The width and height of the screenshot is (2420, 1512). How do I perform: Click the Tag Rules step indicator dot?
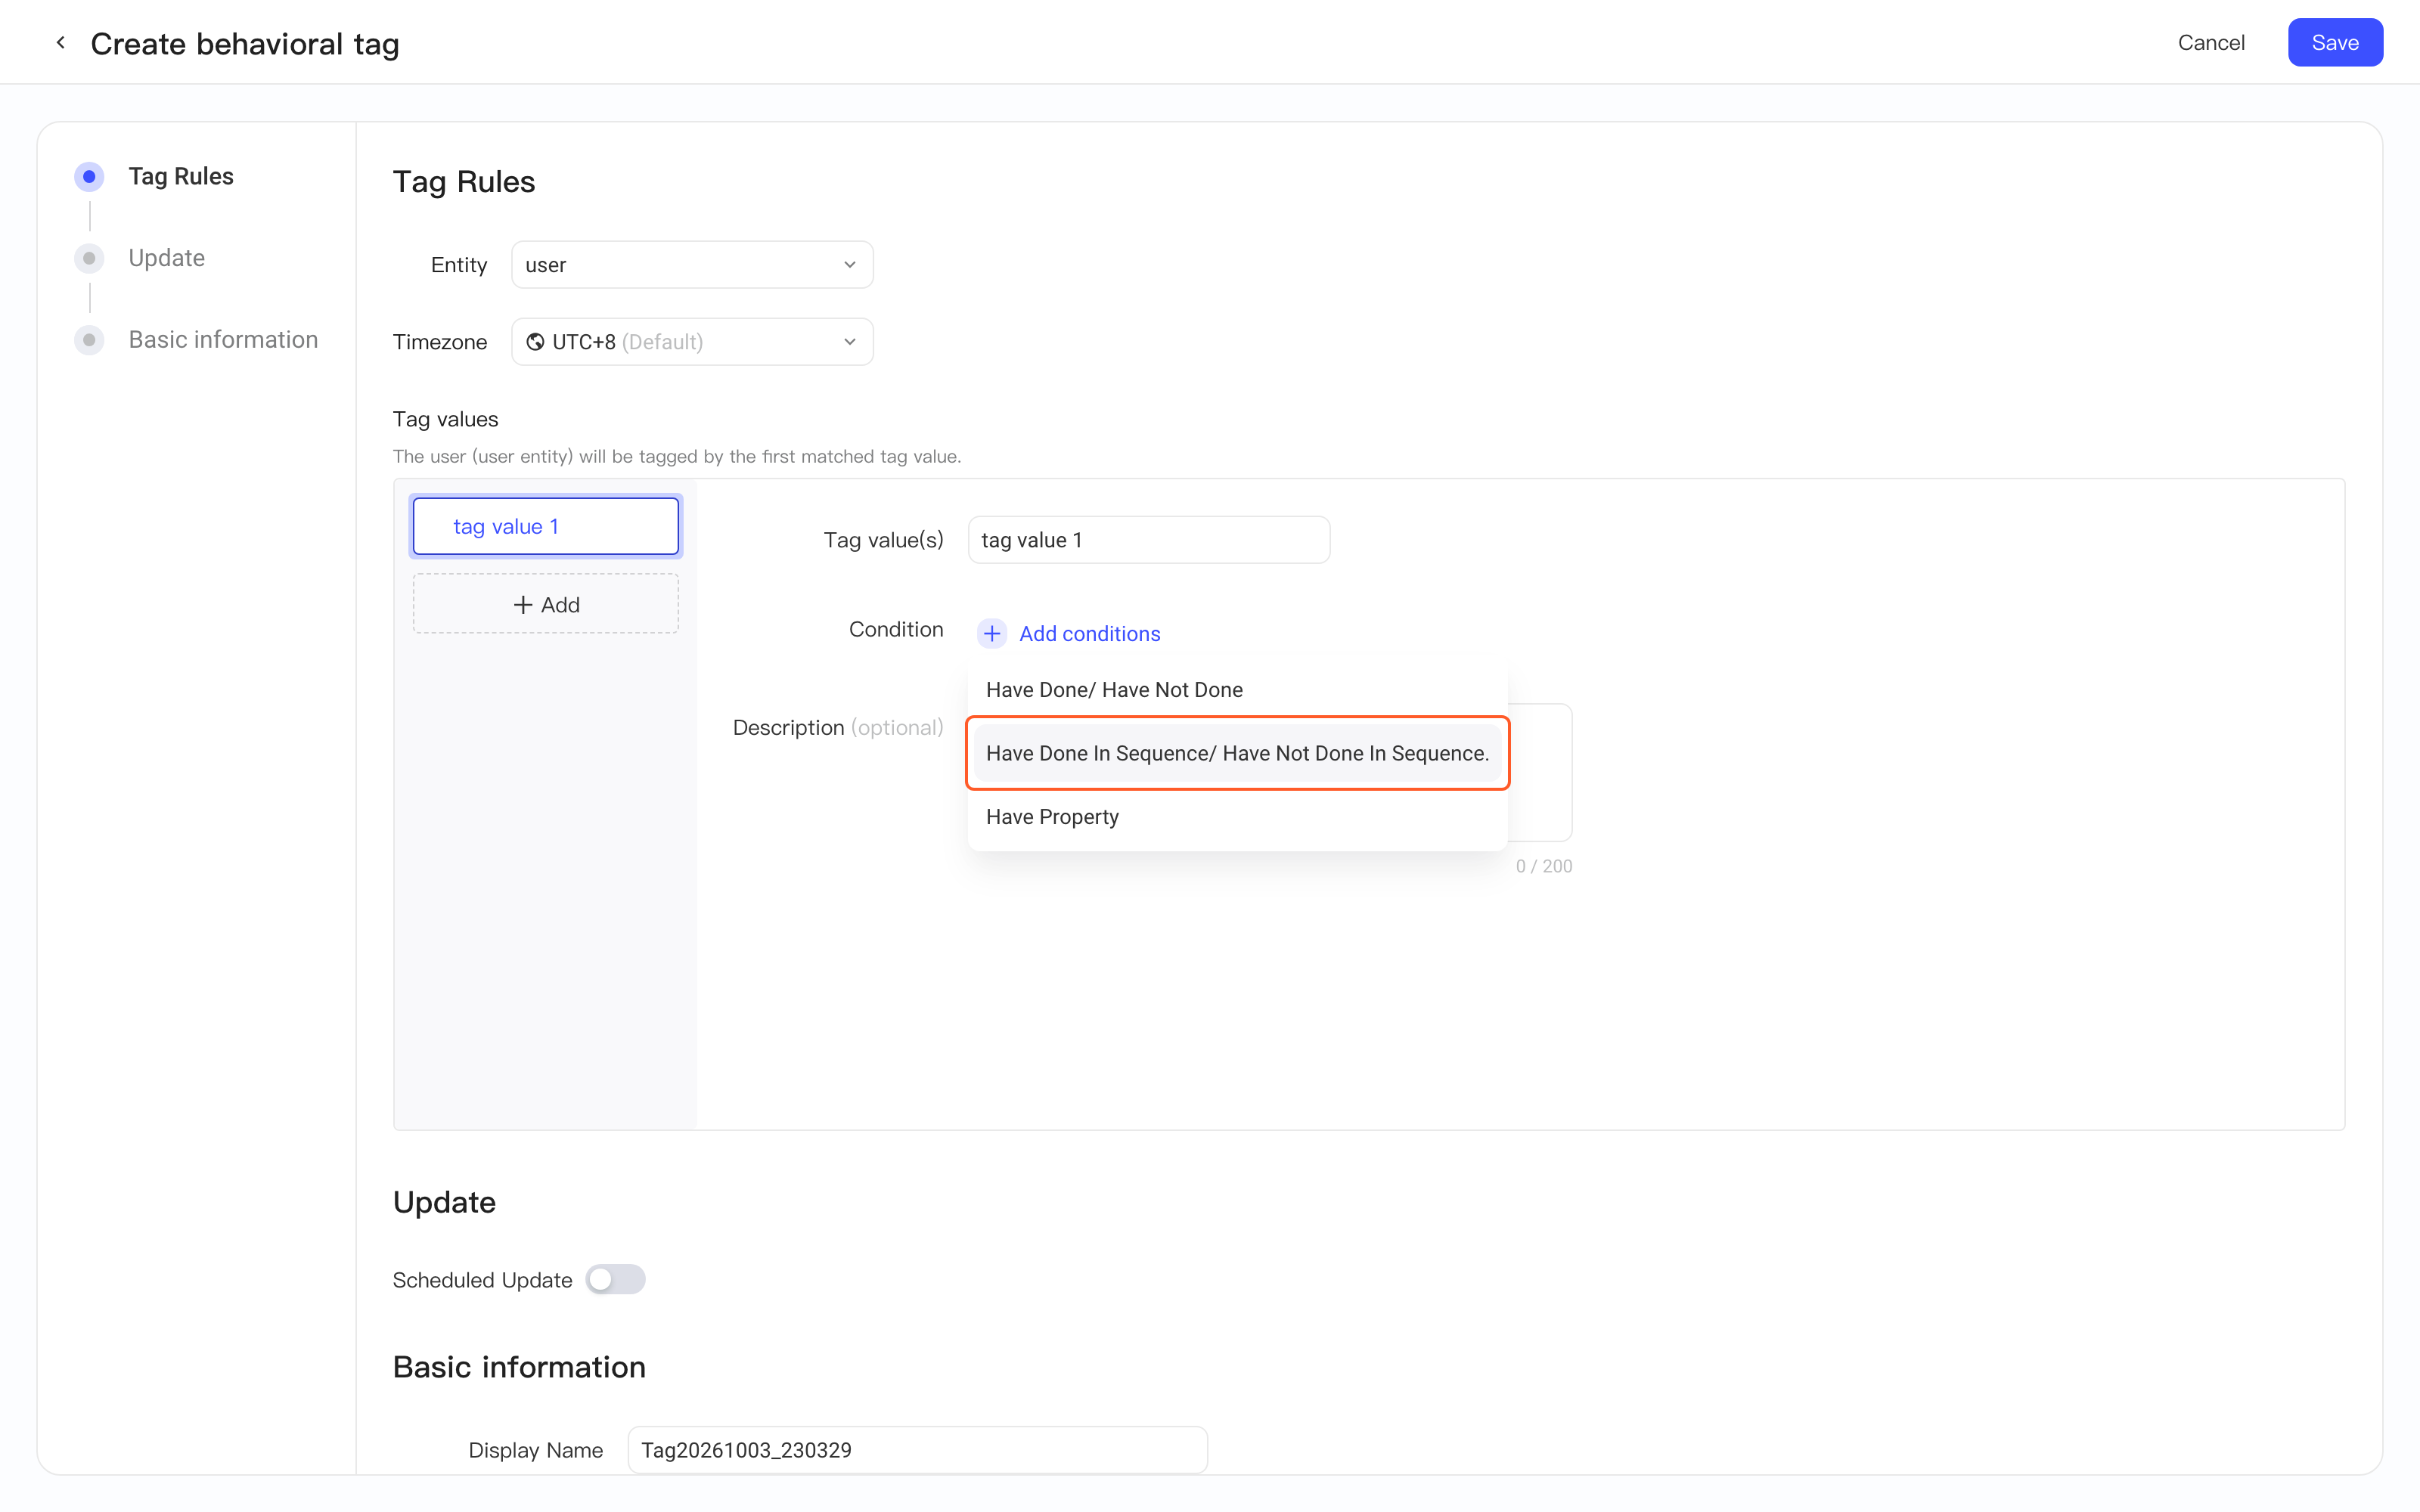point(89,176)
